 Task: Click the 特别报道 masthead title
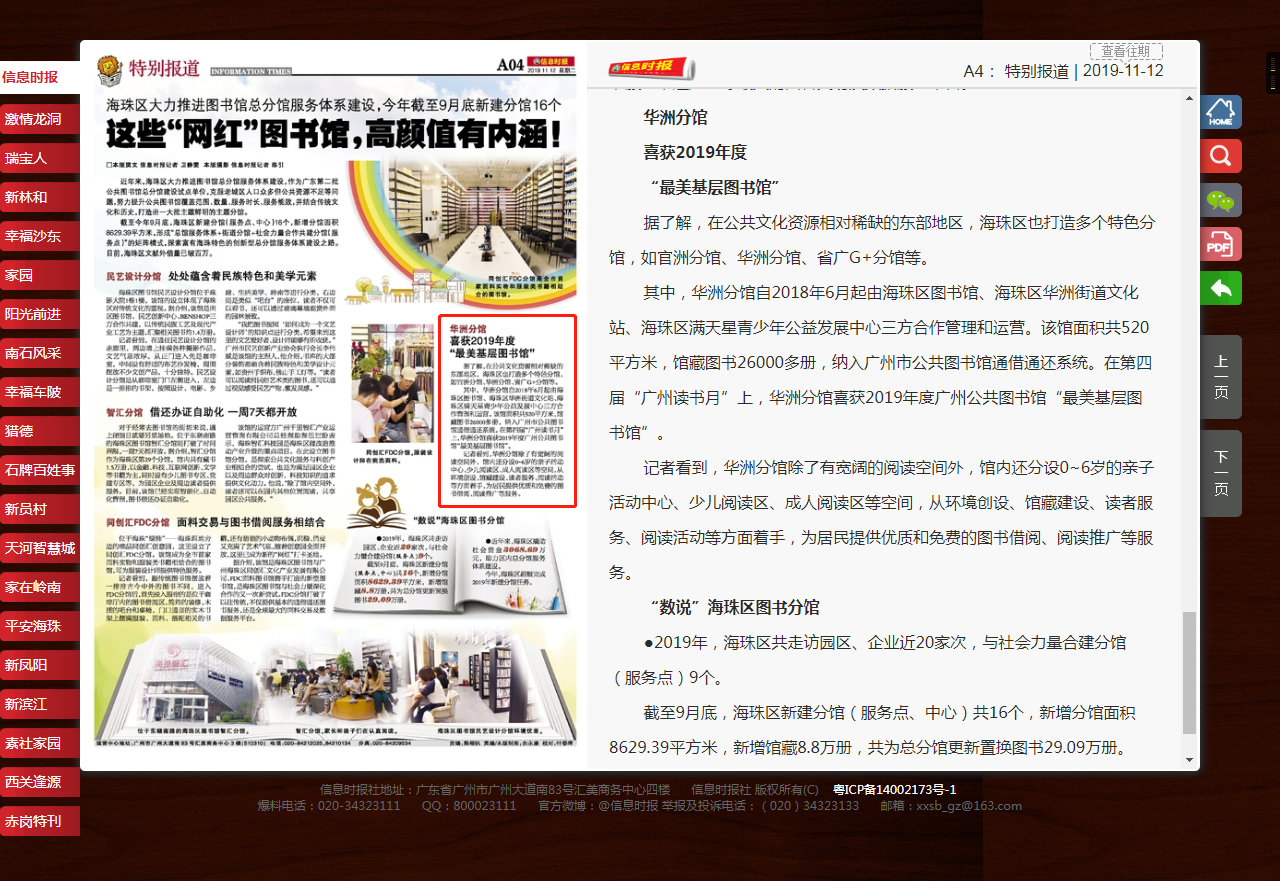click(x=164, y=68)
